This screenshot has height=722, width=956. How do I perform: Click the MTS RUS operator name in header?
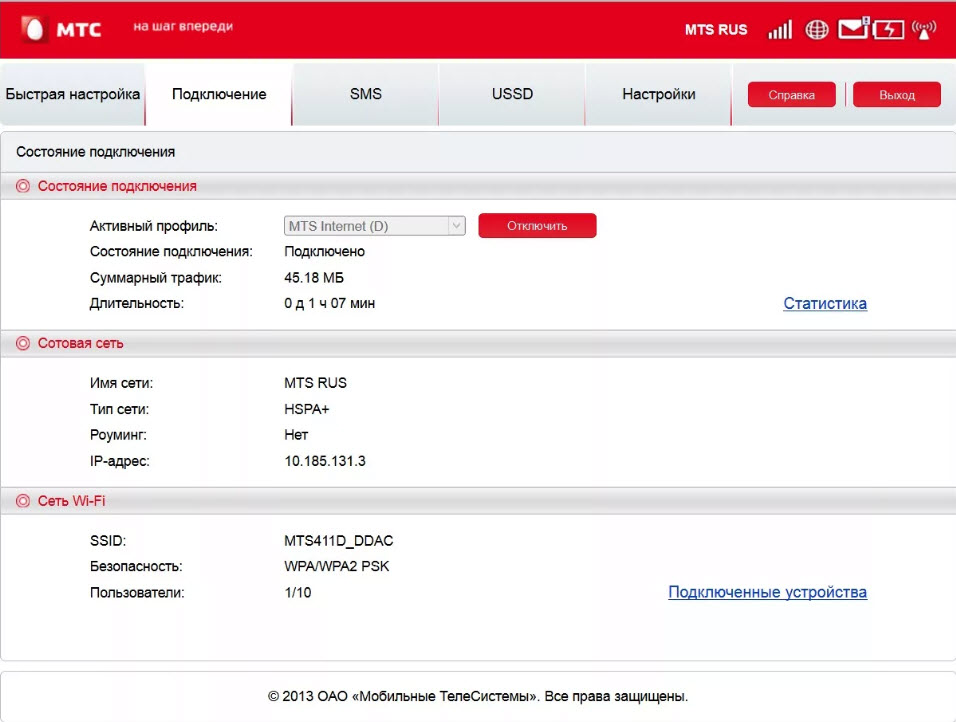pos(716,29)
